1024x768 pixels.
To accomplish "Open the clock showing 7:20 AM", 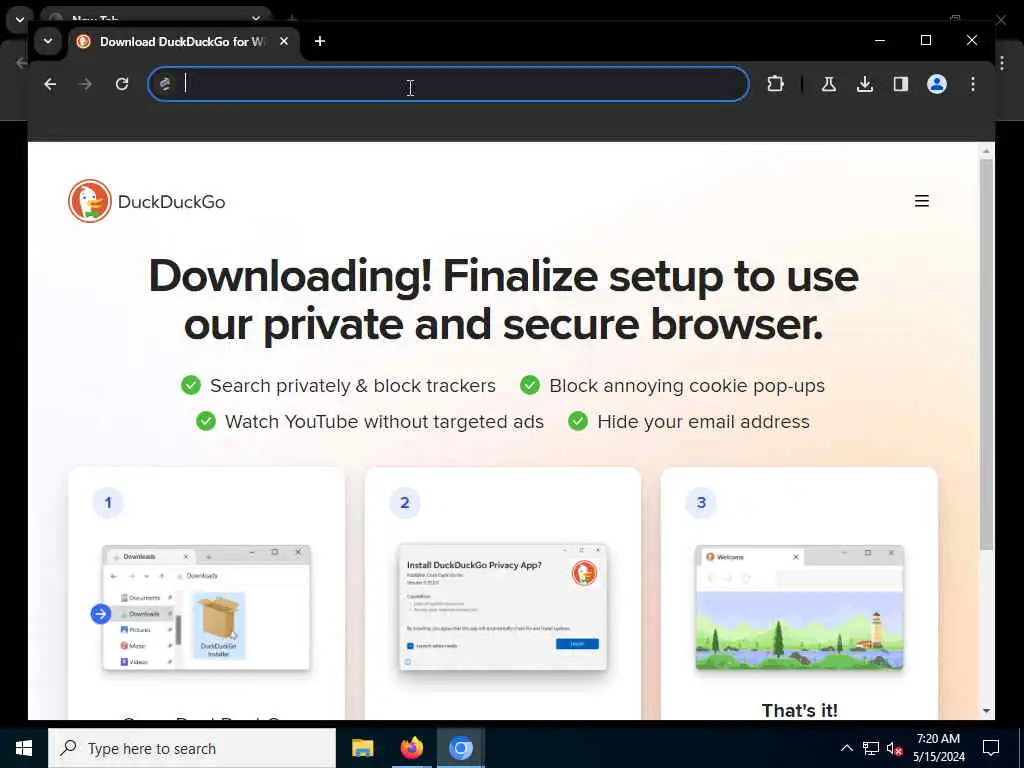I will point(938,748).
